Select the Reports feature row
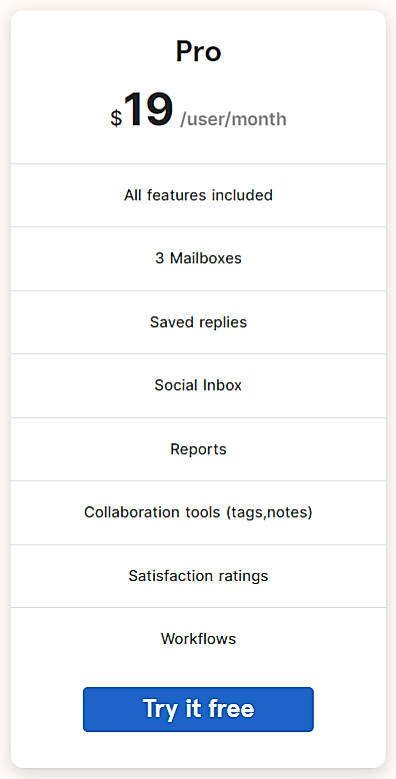Image resolution: width=396 pixels, height=779 pixels. 198,449
